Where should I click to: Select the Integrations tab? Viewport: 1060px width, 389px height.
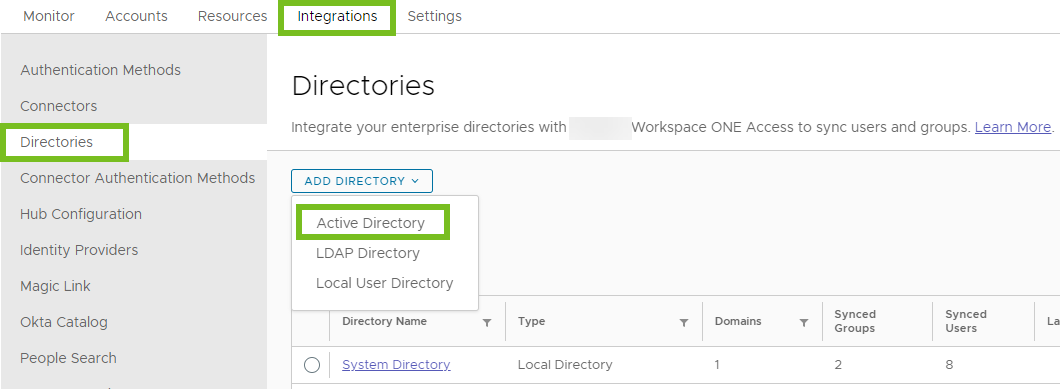[x=337, y=16]
